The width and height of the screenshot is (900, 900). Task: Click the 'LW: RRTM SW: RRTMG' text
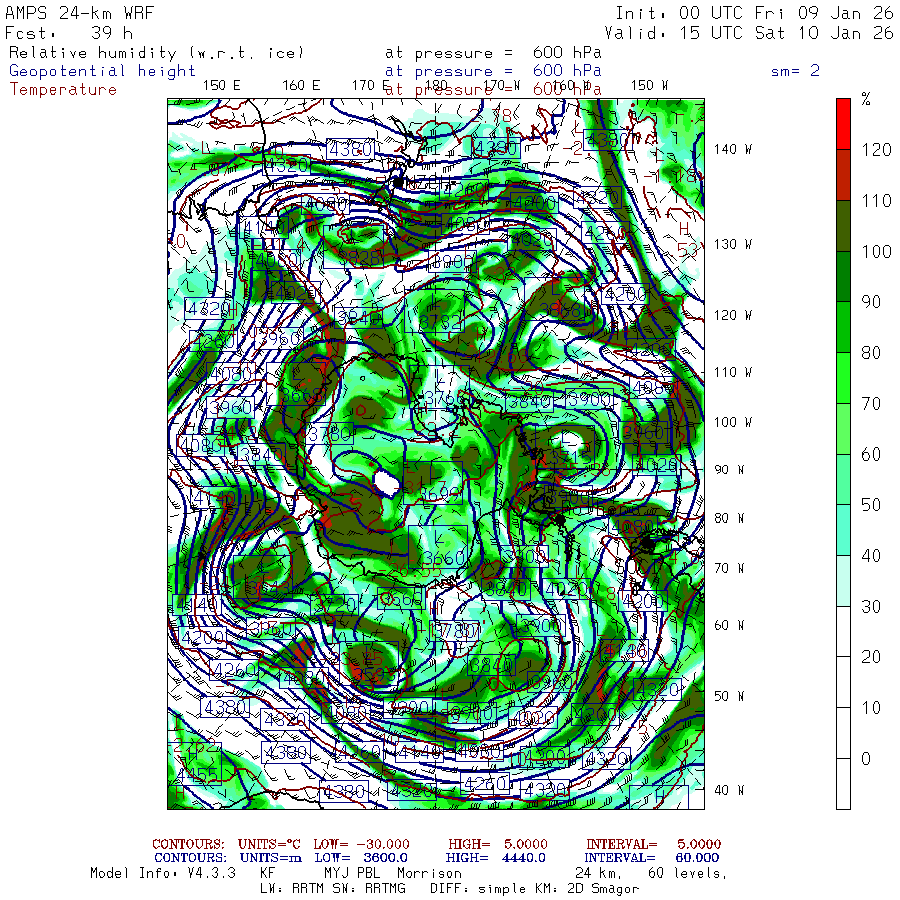[x=333, y=889]
